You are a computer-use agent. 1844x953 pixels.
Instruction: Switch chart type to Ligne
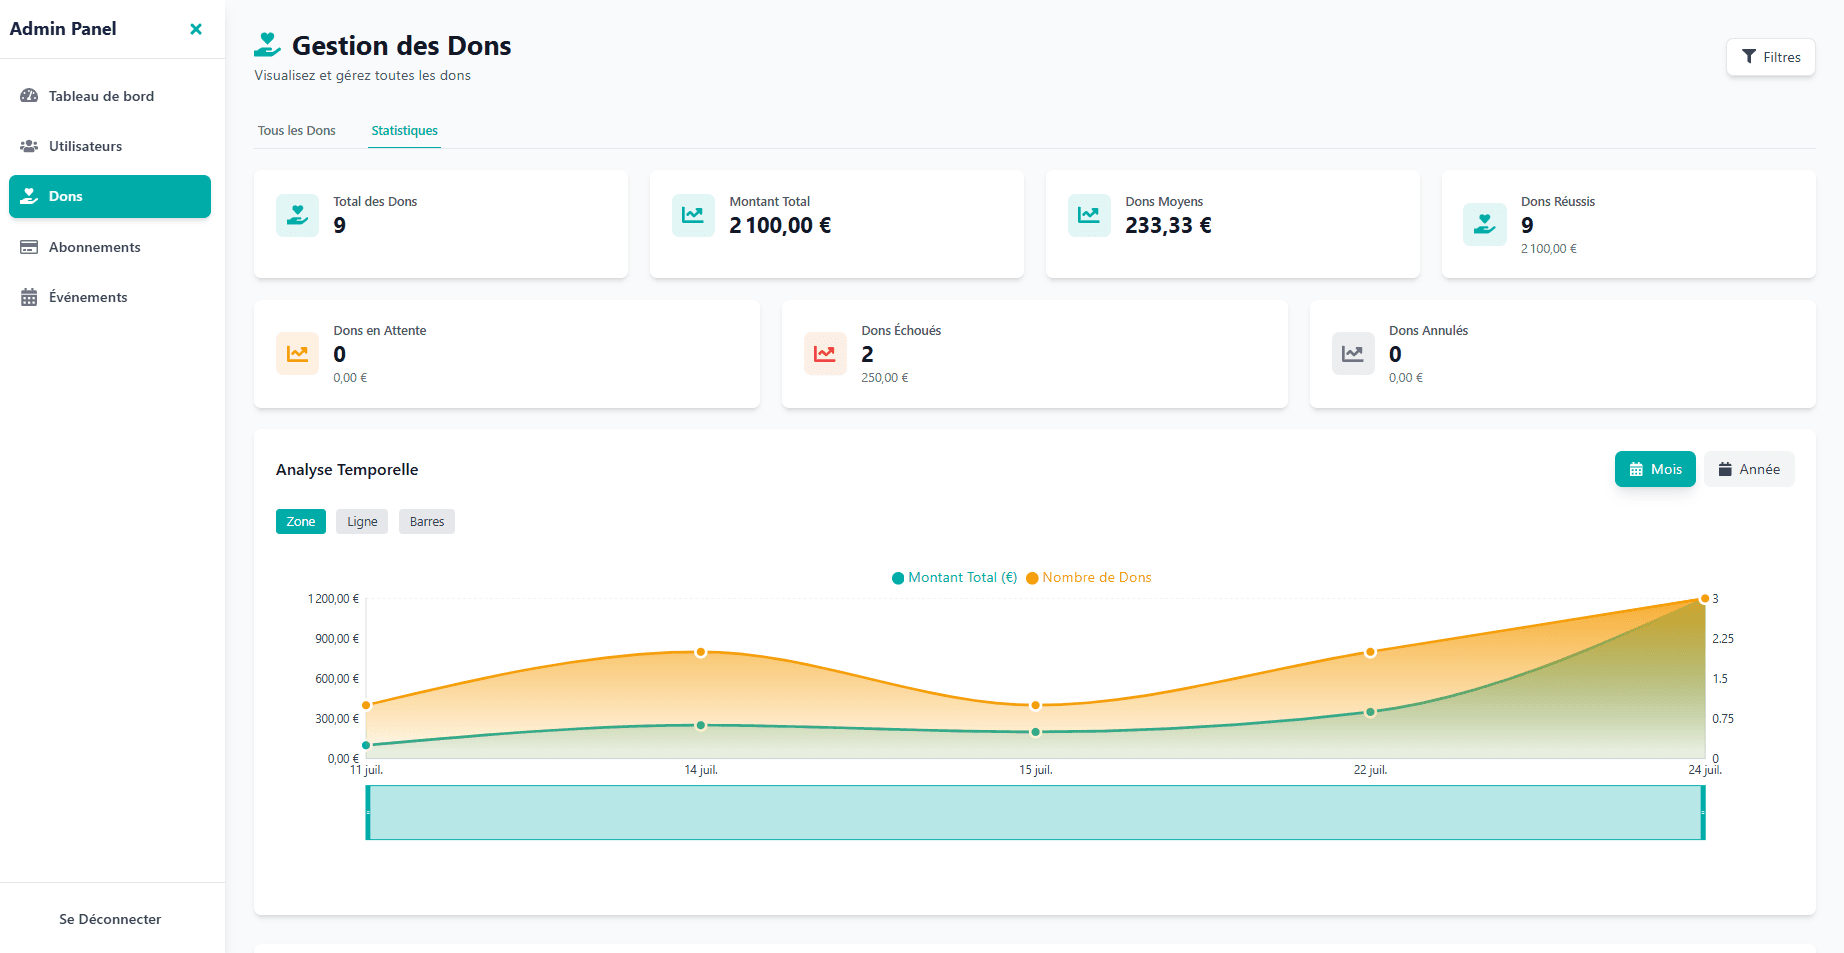(x=362, y=522)
